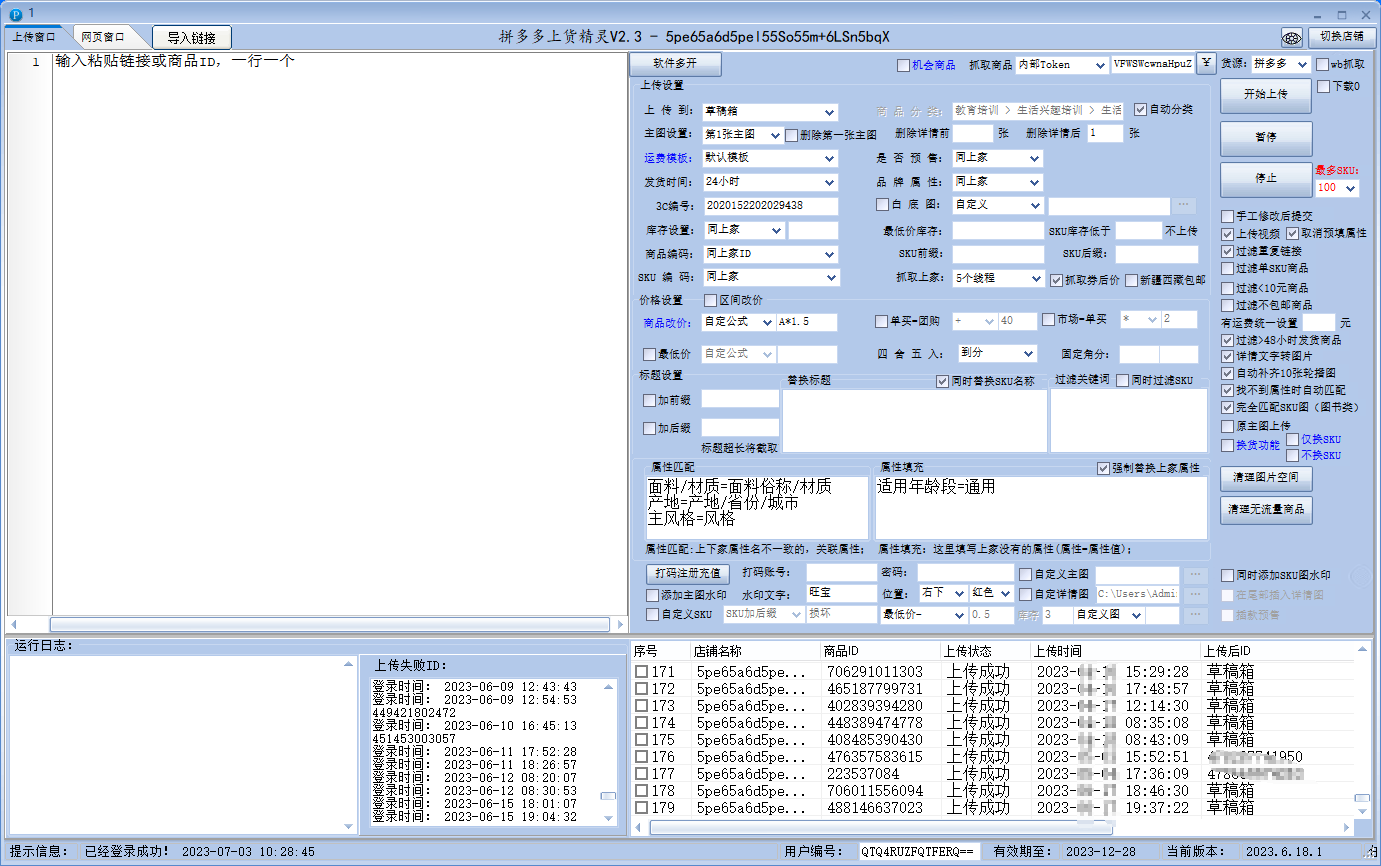The height and width of the screenshot is (866, 1381).
Task: Click scroll-down arrow in 运行日志 panel
Action: point(348,826)
